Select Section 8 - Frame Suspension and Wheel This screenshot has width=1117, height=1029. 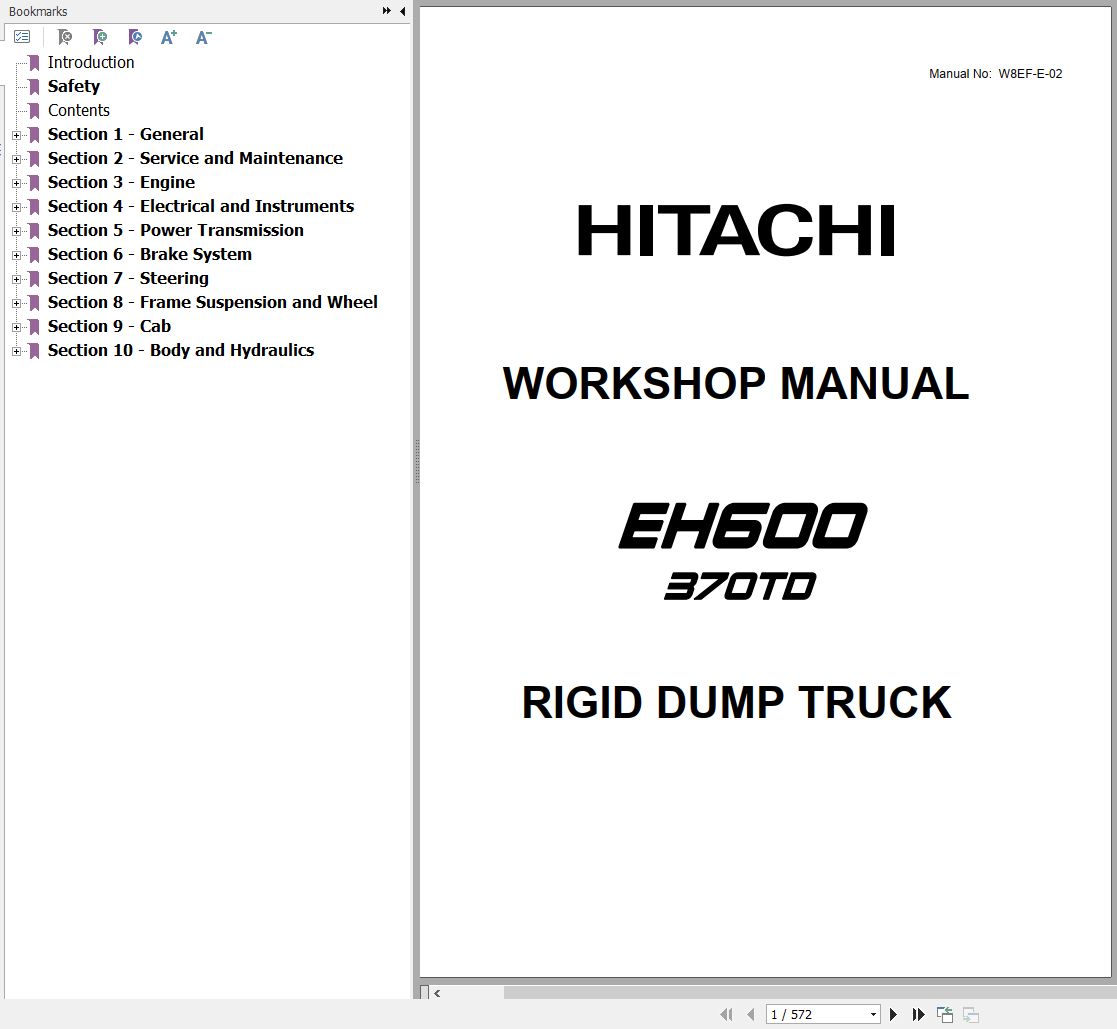(212, 302)
